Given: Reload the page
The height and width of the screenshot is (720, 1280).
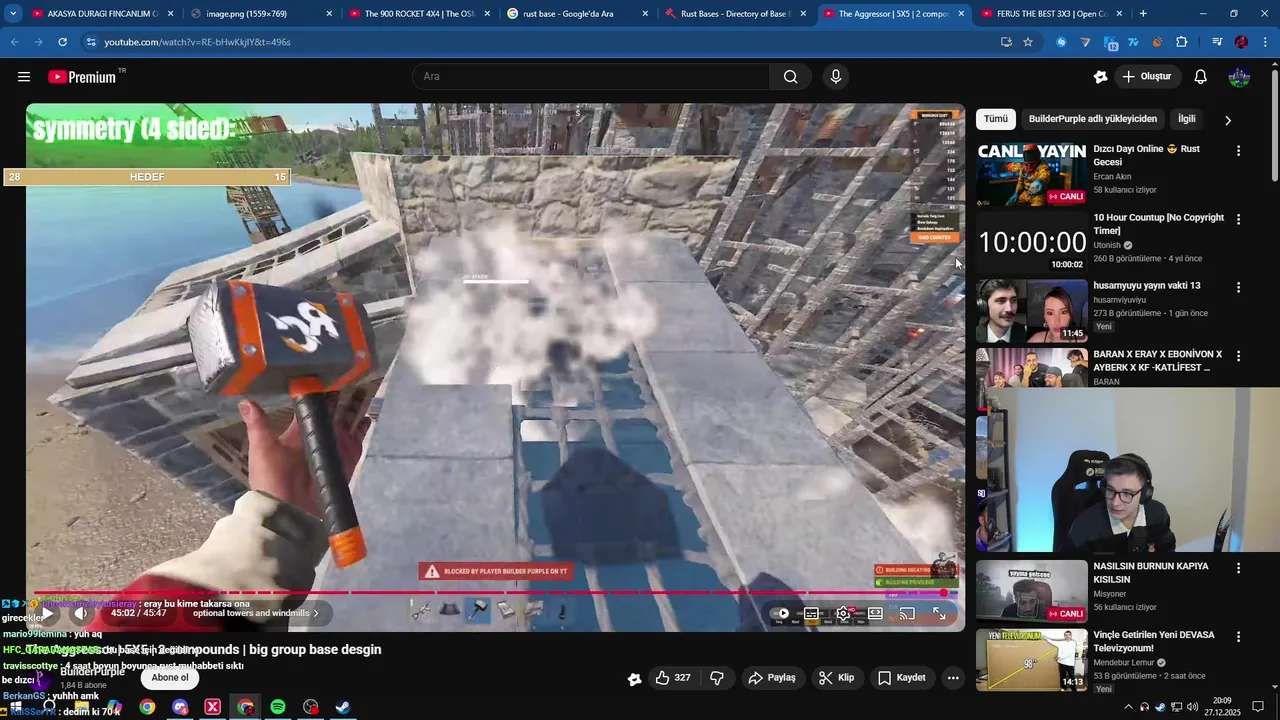Looking at the screenshot, I should coord(62,42).
